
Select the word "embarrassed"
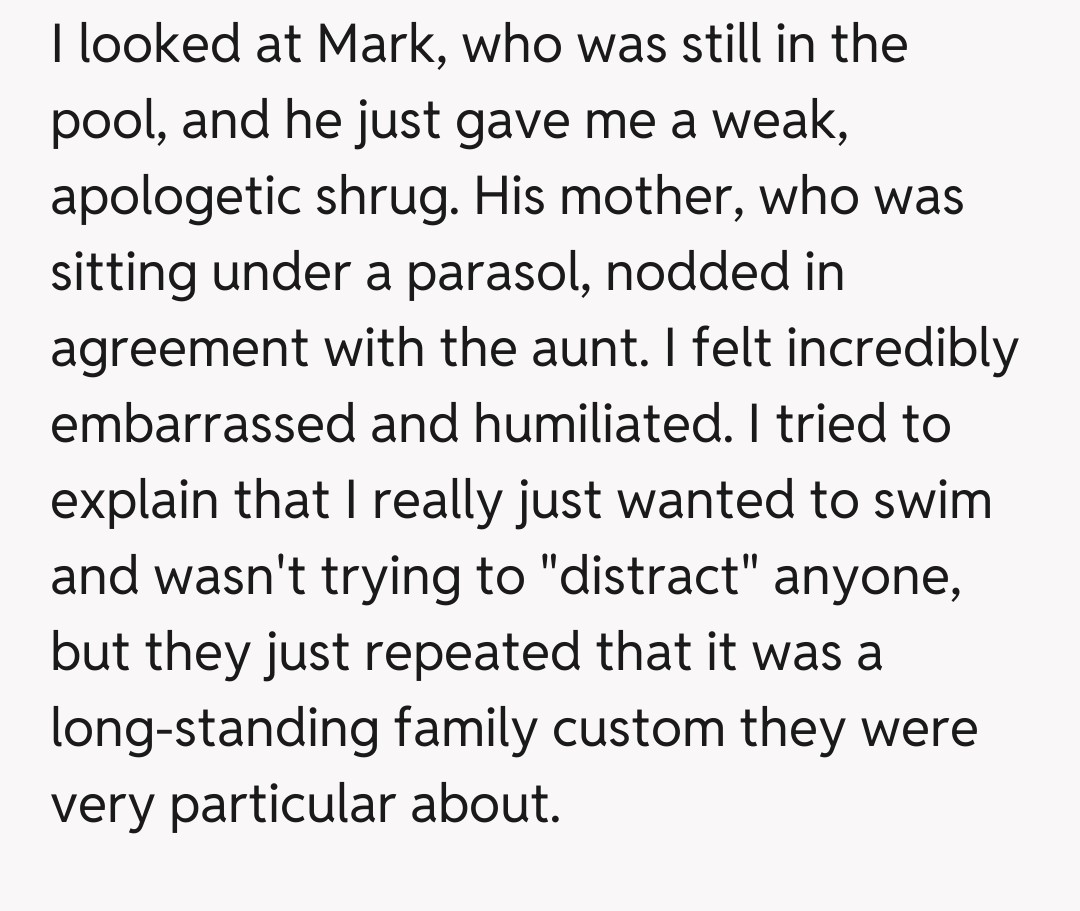pos(203,425)
